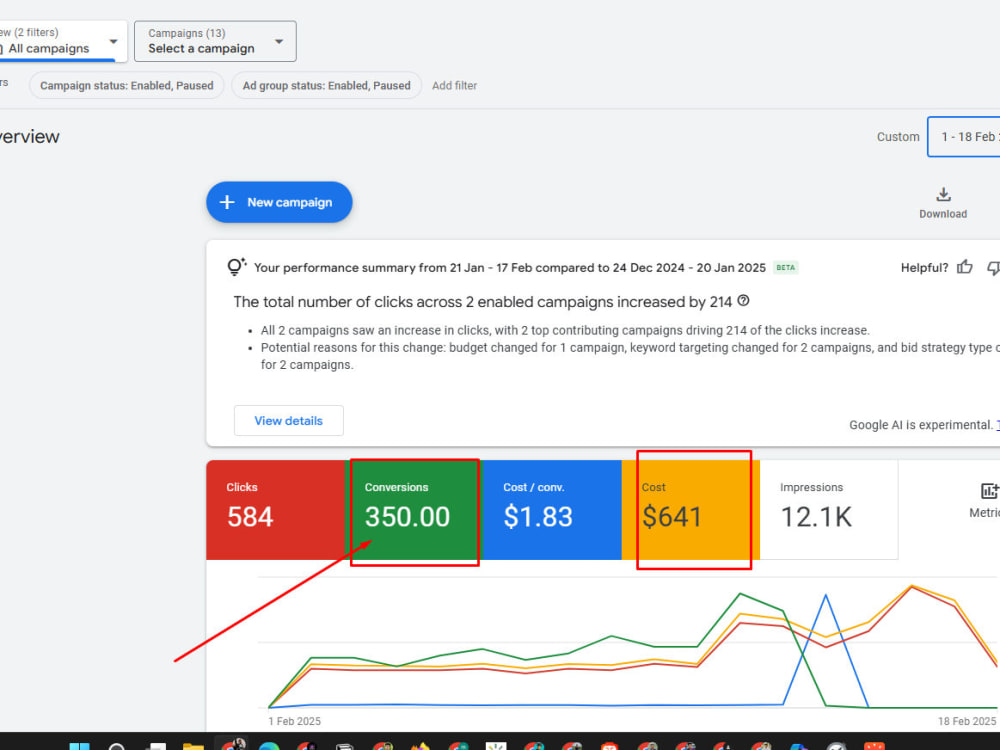Image resolution: width=1000 pixels, height=750 pixels.
Task: Click the '1 Feb 2025' chart axis label
Action: pos(295,721)
